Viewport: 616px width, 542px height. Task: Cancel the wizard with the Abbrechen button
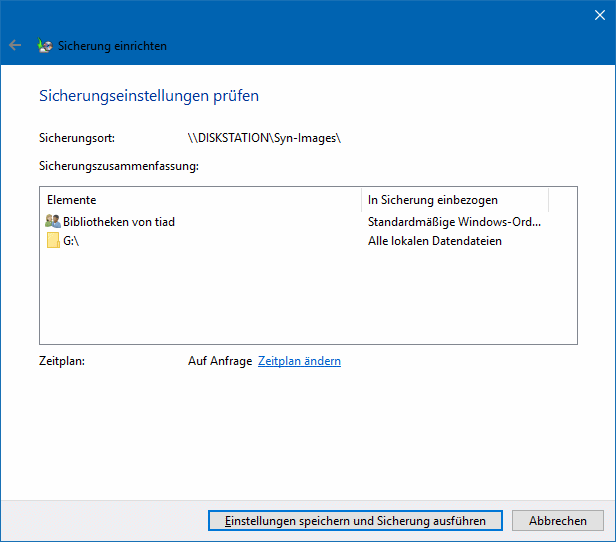pos(557,521)
